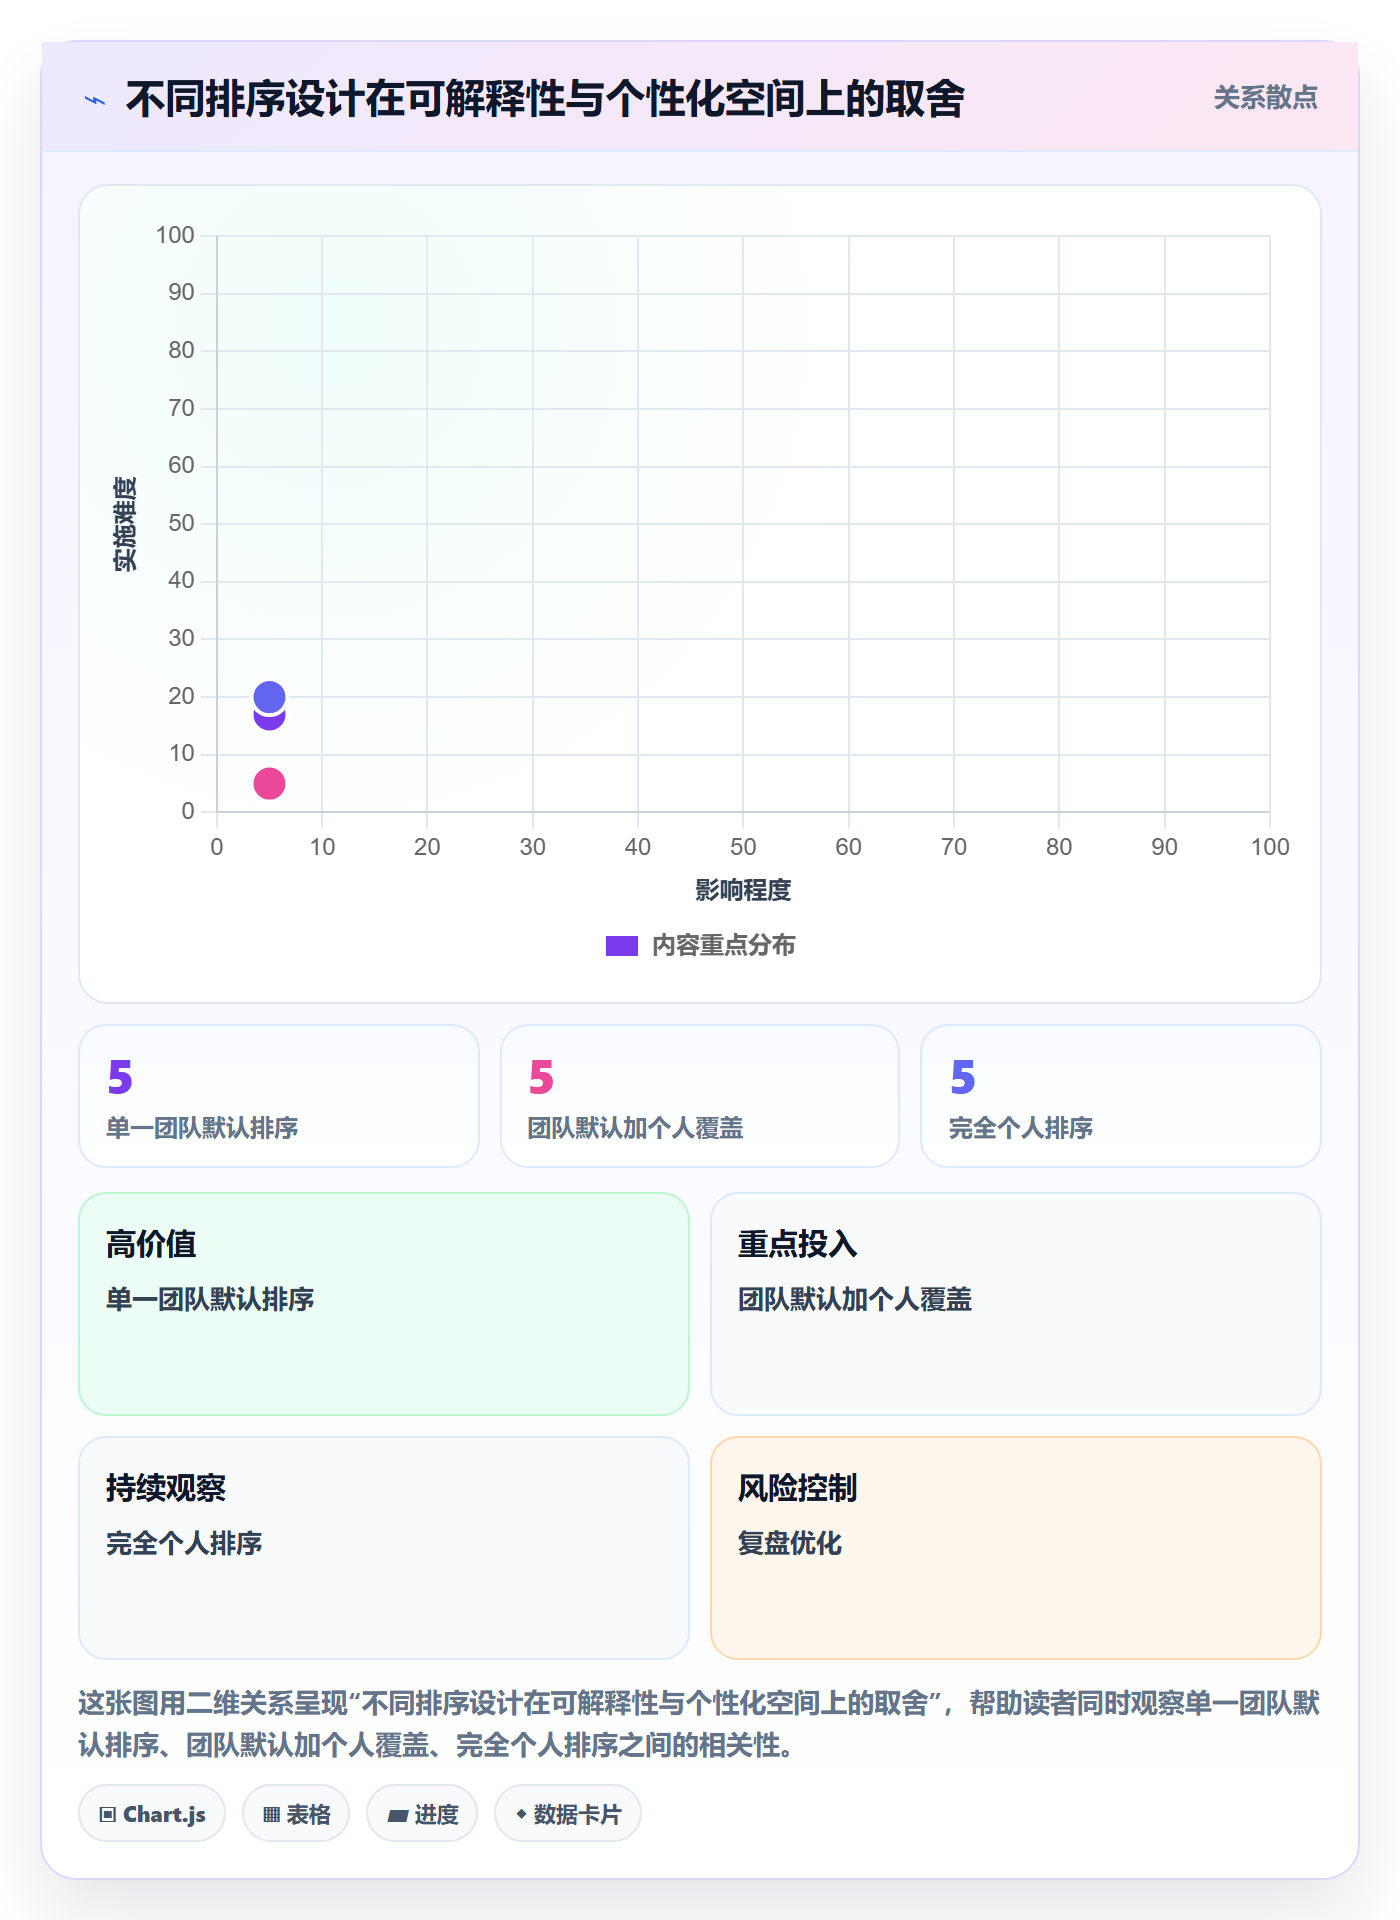The height and width of the screenshot is (1920, 1400).
Task: Select the 完全个人排序 stat card
Action: [1121, 1096]
